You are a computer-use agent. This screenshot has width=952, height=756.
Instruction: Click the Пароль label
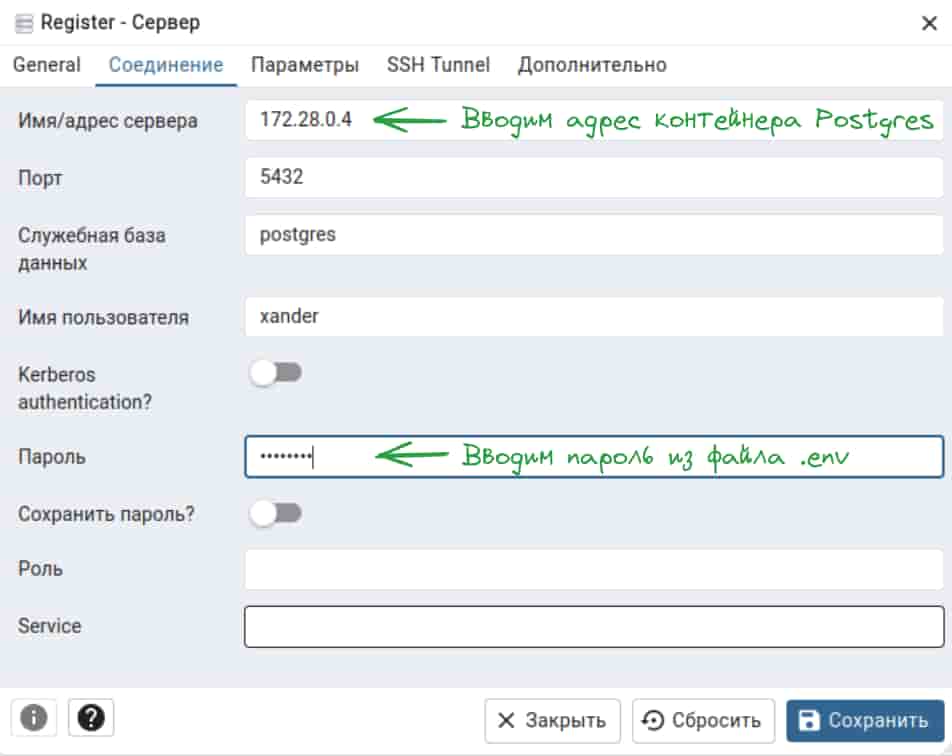pyautogui.click(x=52, y=457)
